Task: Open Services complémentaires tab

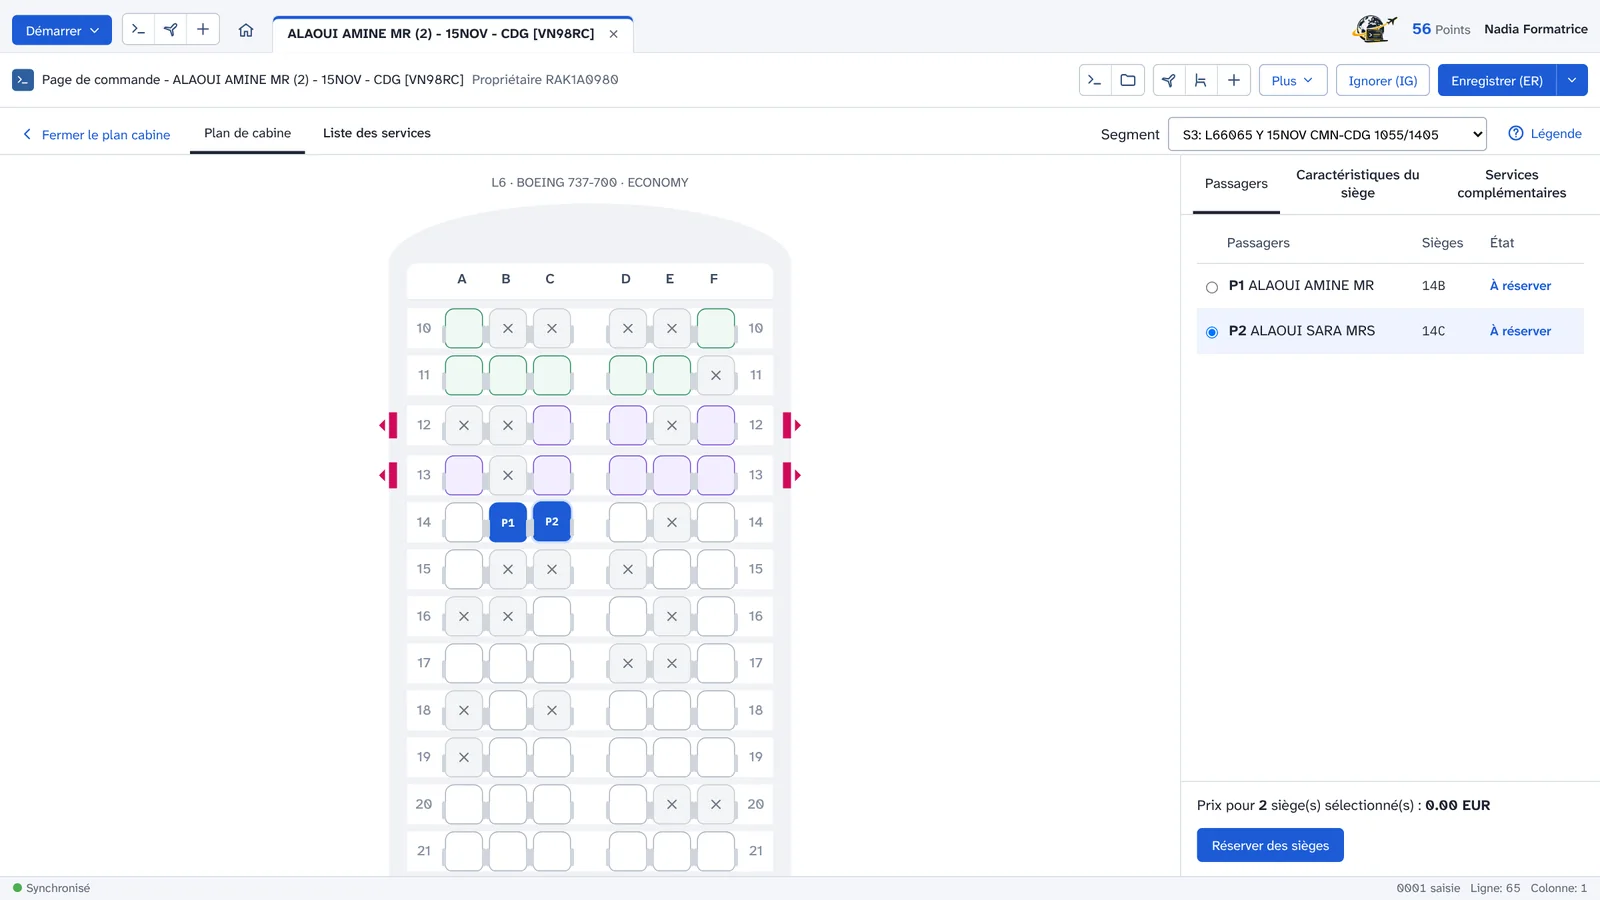Action: (1511, 184)
